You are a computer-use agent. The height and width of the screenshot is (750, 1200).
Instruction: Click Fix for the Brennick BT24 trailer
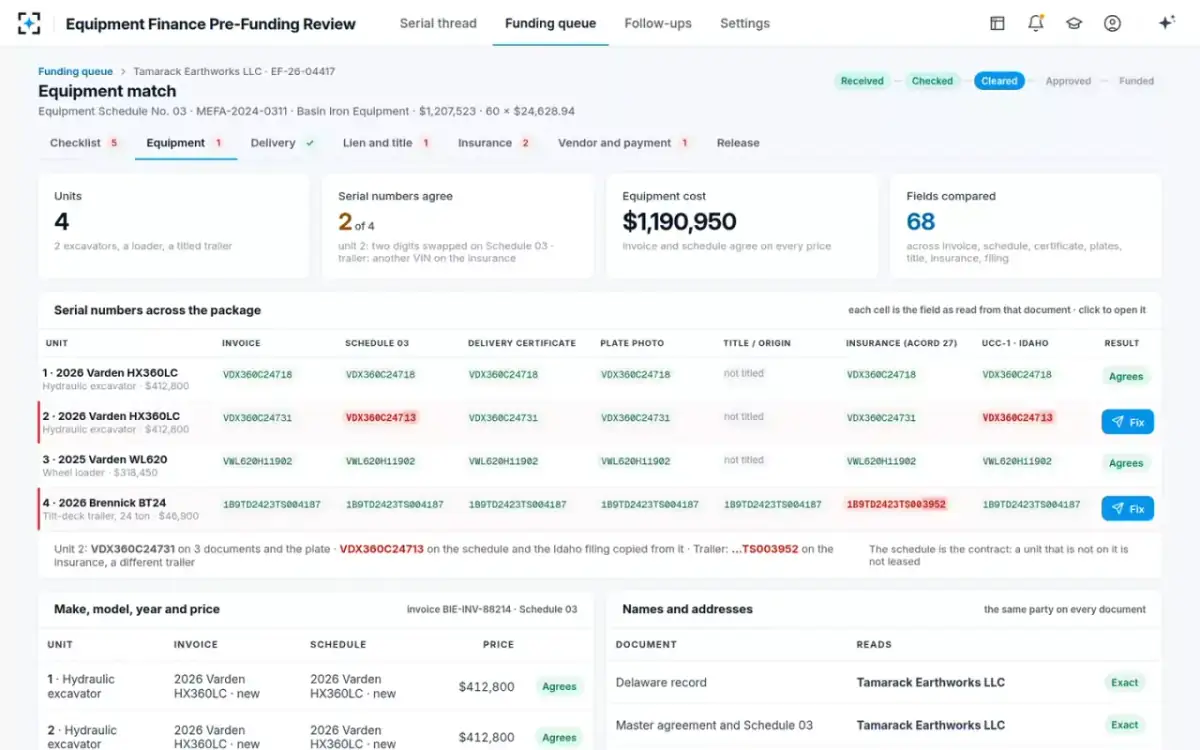click(x=1127, y=509)
